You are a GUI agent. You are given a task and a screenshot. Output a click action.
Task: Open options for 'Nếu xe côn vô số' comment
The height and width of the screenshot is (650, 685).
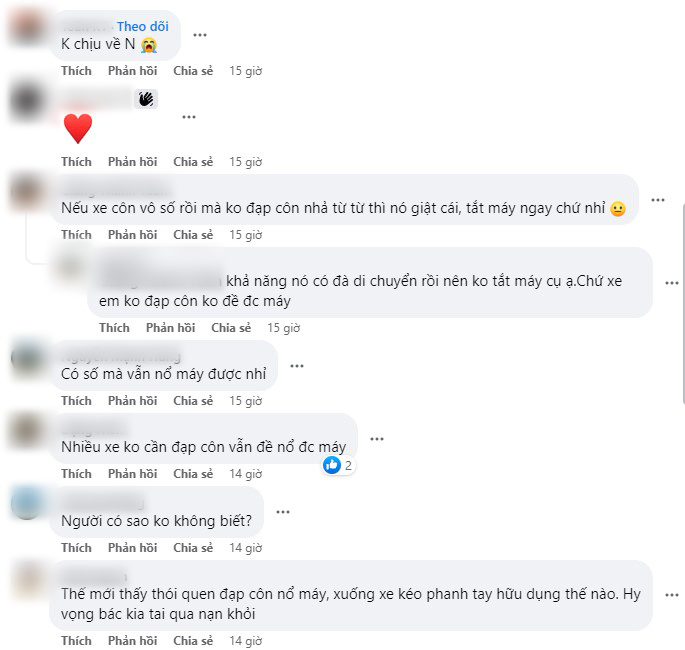tap(658, 200)
